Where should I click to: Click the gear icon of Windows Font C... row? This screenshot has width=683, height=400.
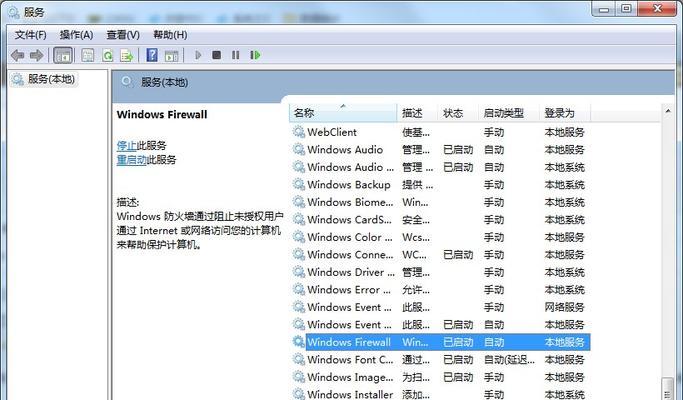tap(299, 359)
